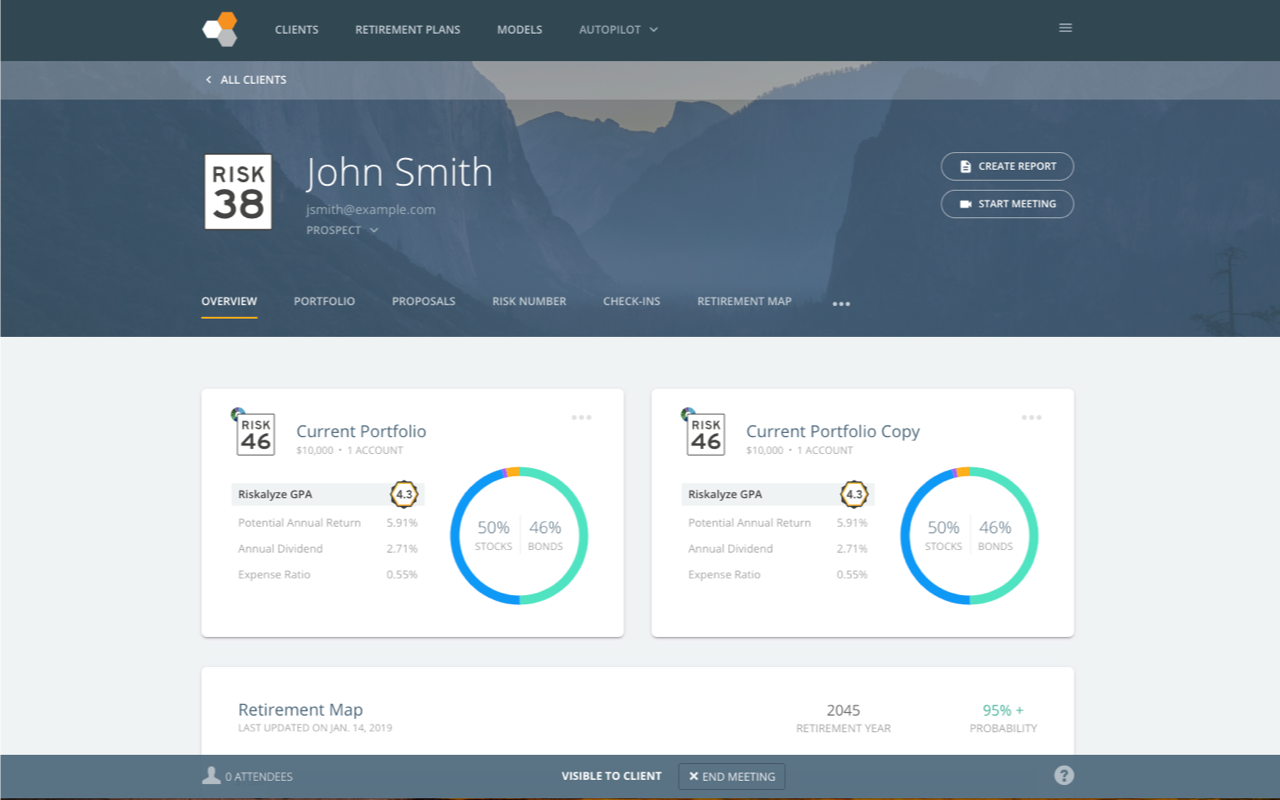The width and height of the screenshot is (1280, 800).
Task: Click the stocks-bonds donut chart
Action: [x=520, y=535]
